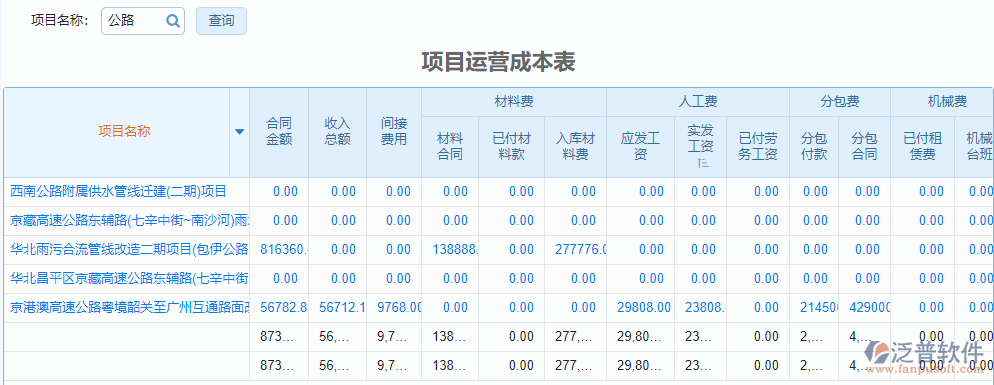Open 京港澳高速公路粤境韶关至广州 project link
Viewport: 994px width, 385px height.
pos(129,308)
